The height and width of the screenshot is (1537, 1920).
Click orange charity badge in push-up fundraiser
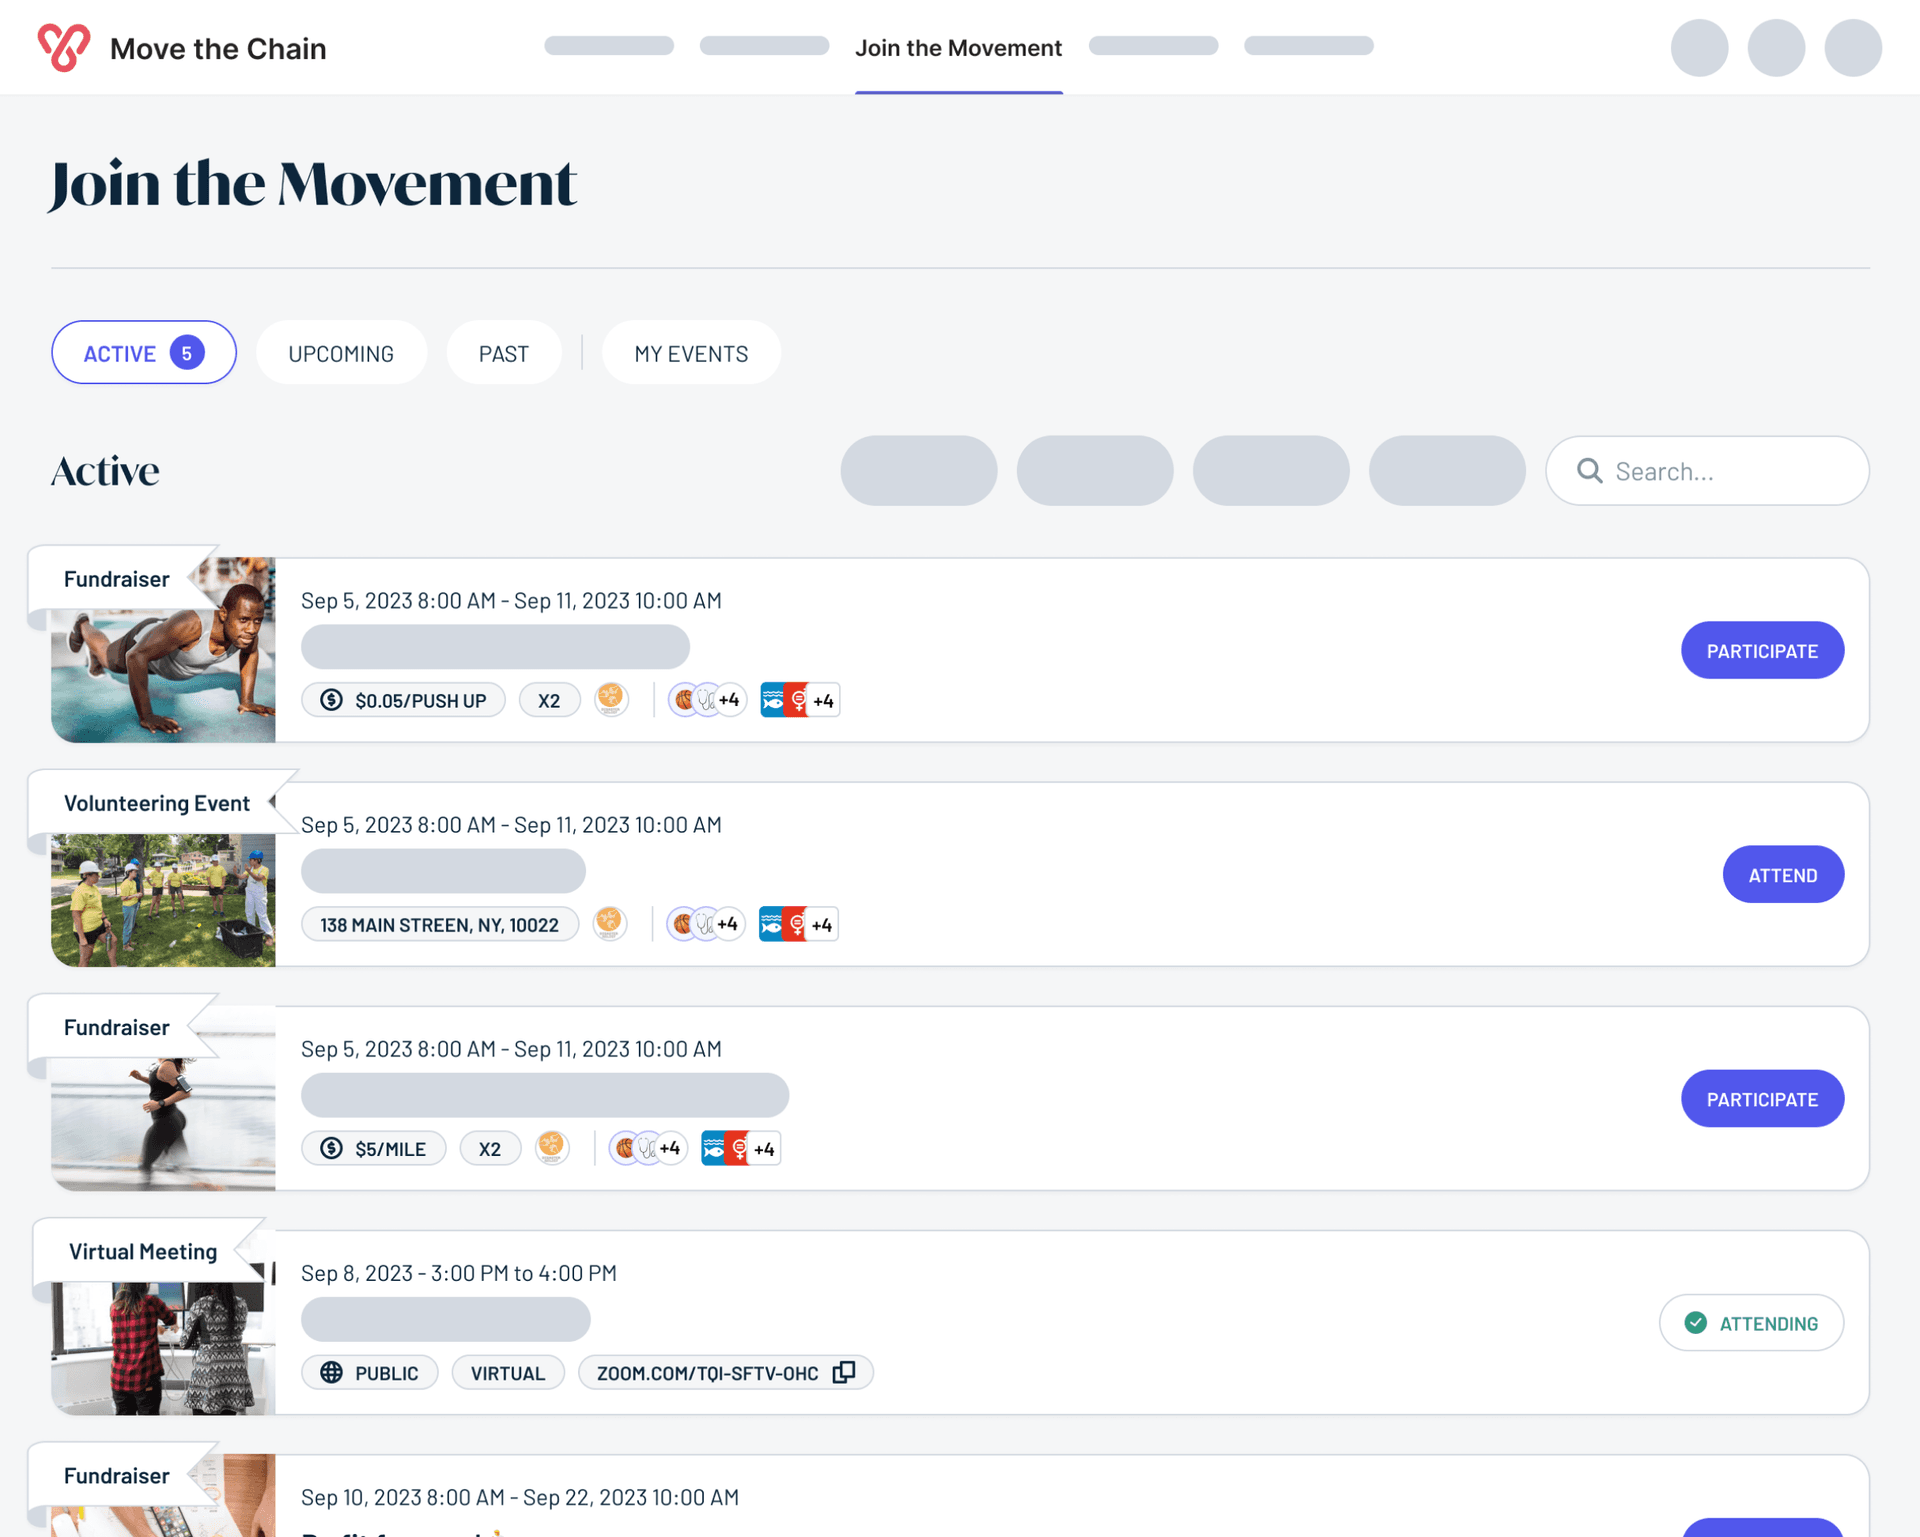coord(611,698)
